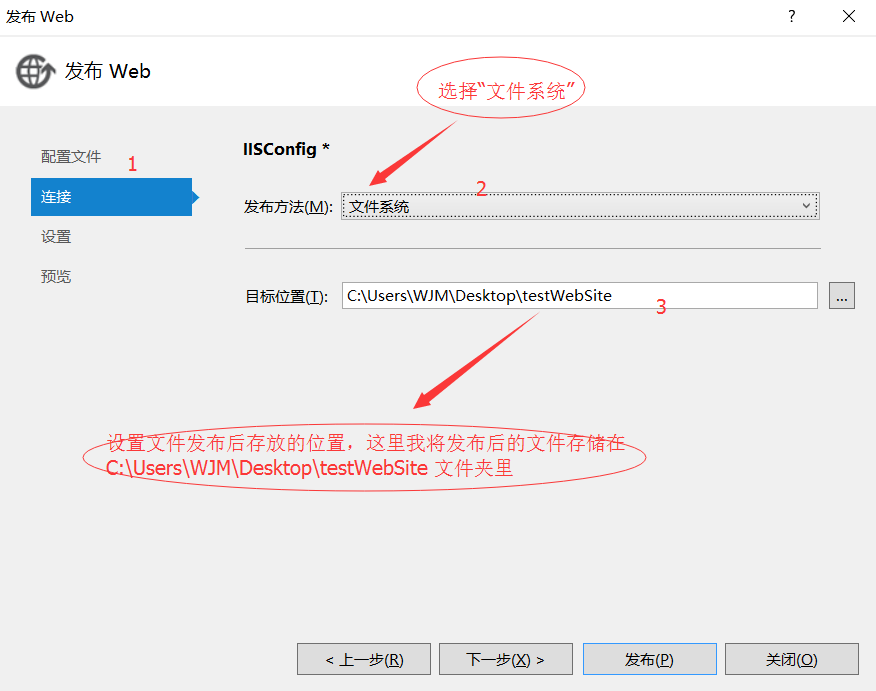Open the browse folder dialog with ... button
The image size is (876, 691).
(x=841, y=295)
